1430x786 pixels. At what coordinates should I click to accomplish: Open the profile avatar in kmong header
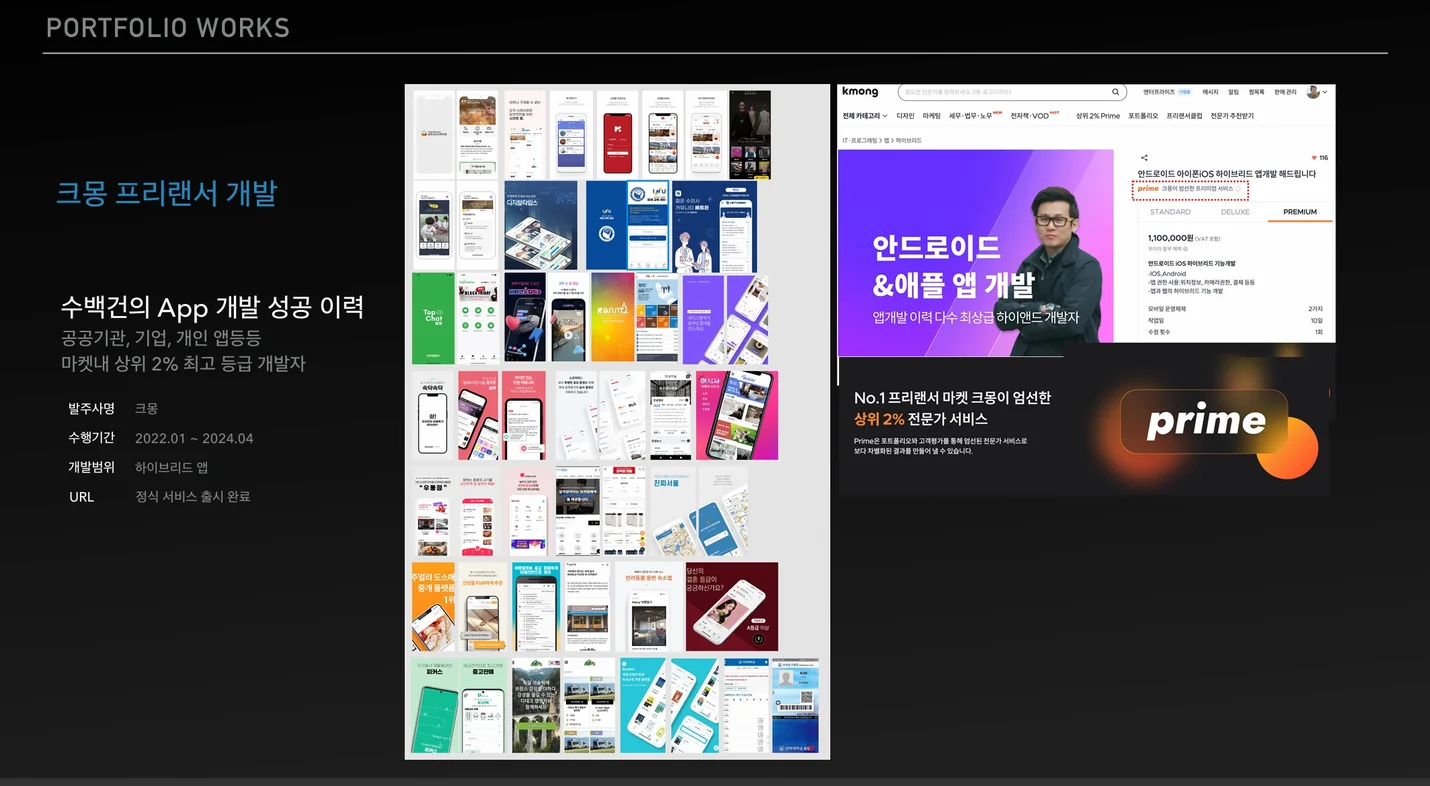point(1313,92)
